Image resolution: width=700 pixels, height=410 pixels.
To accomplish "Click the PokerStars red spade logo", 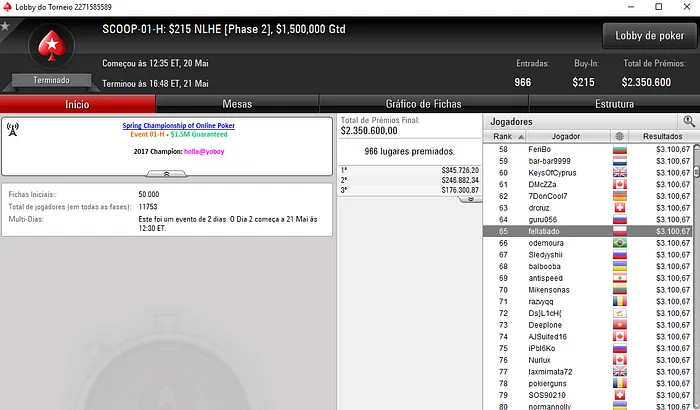I will [x=51, y=46].
